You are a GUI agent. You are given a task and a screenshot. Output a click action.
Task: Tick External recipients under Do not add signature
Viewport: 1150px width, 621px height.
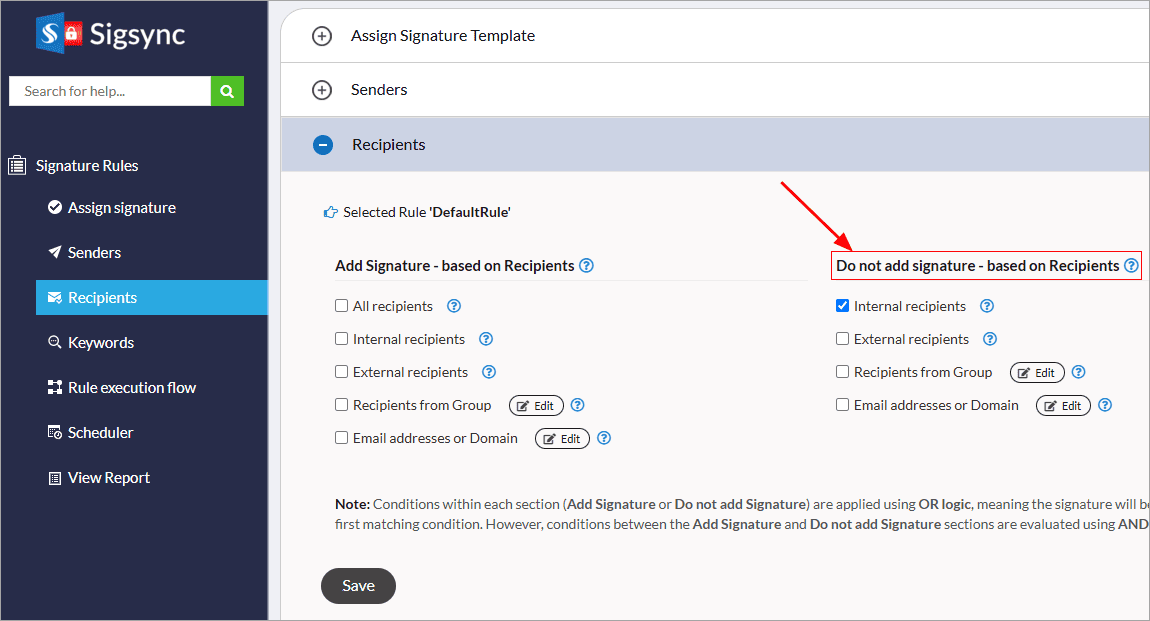pos(843,339)
